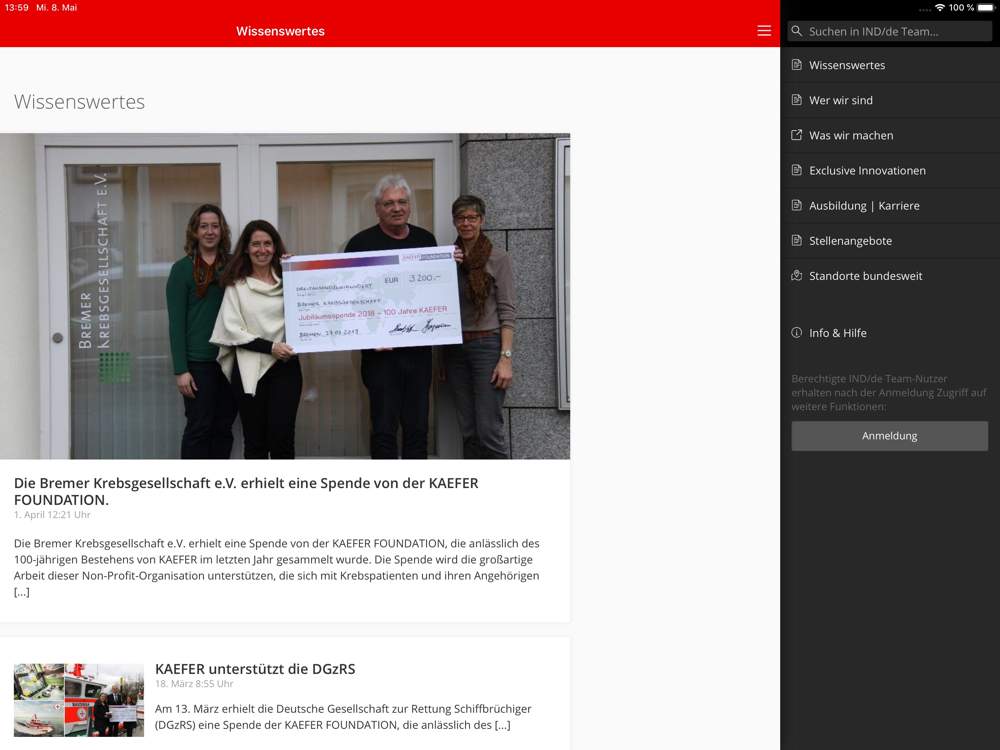Click the Wi-Fi status icon

tap(940, 8)
